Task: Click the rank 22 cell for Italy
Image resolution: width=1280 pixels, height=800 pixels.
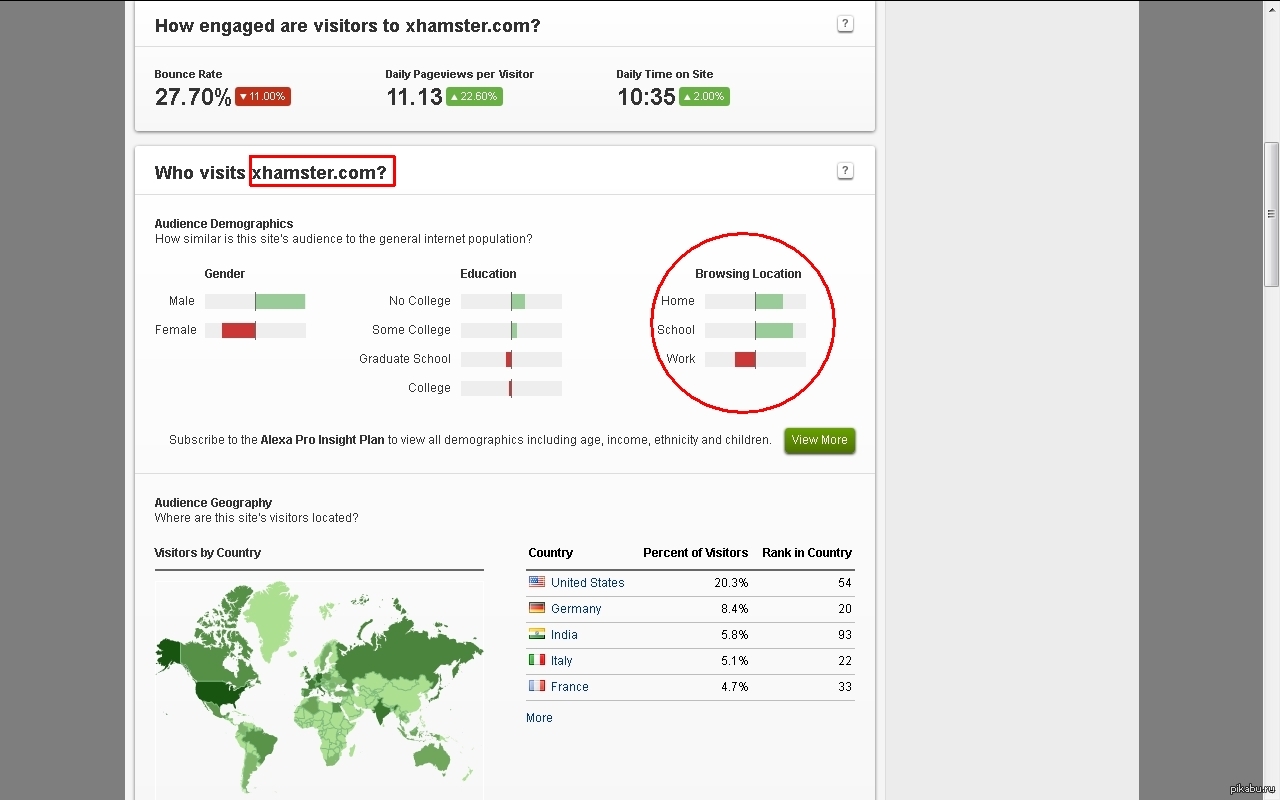Action: 845,661
